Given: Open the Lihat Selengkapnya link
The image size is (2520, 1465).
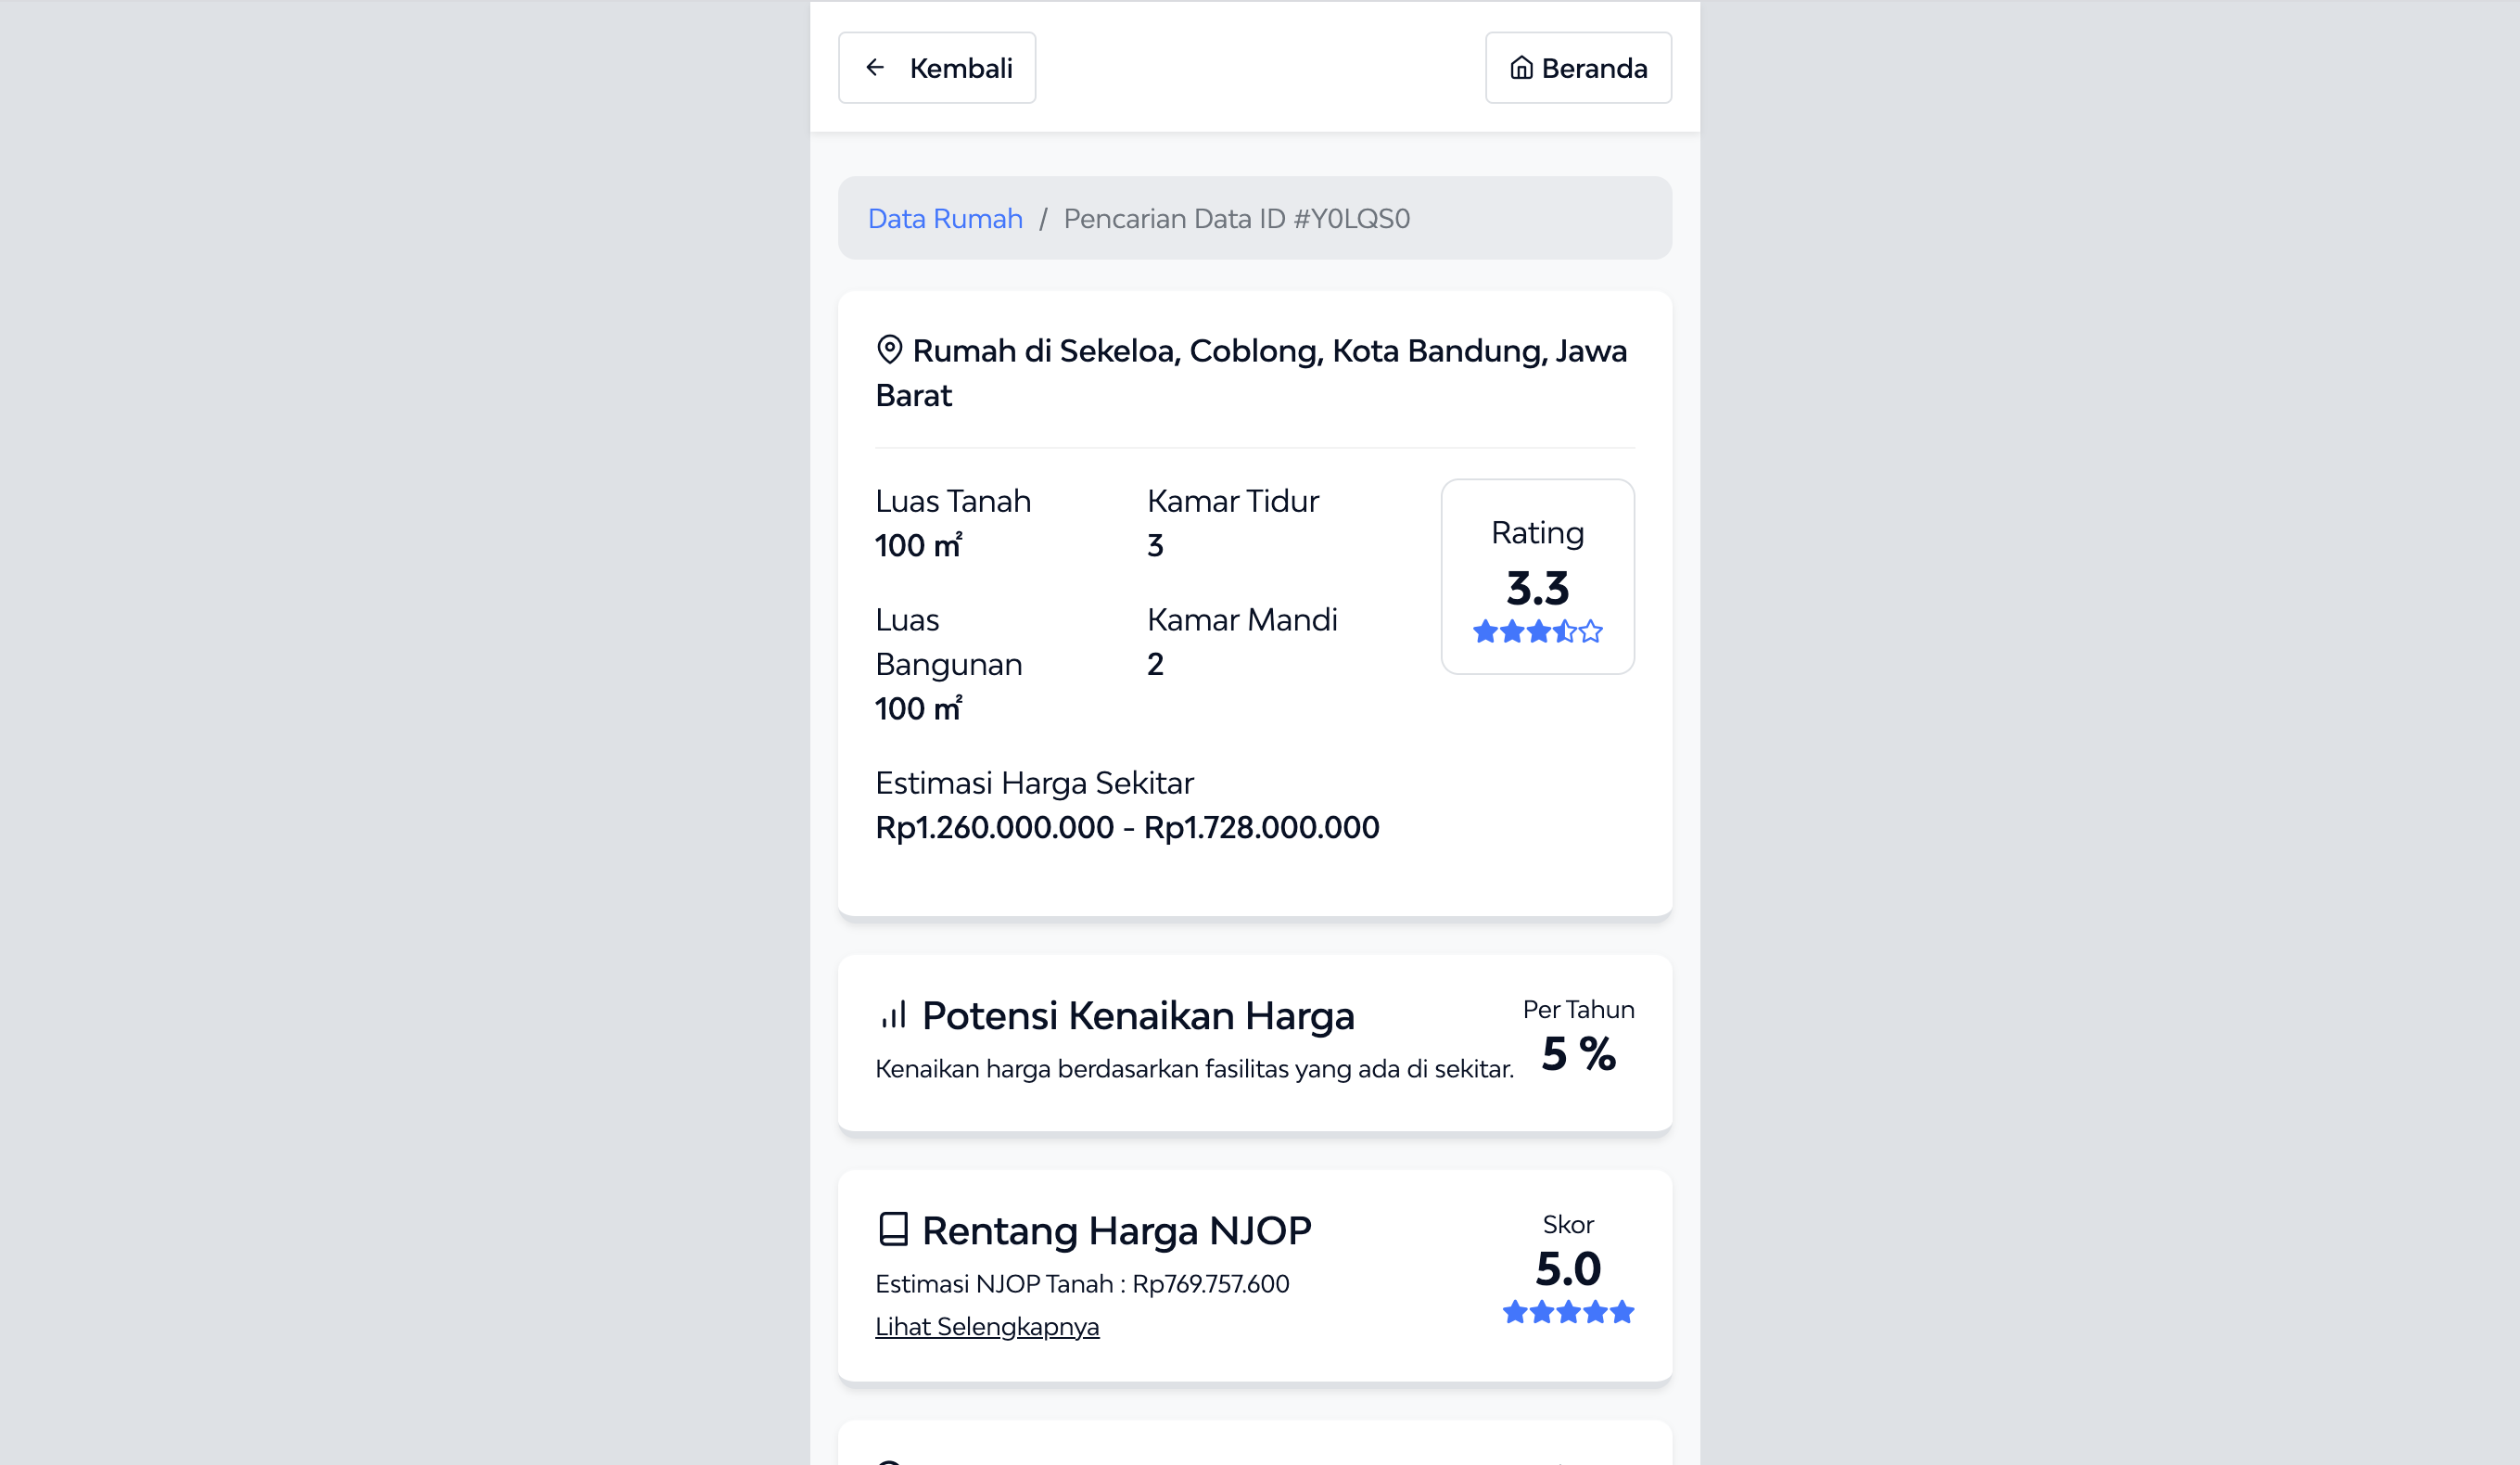Looking at the screenshot, I should [987, 1326].
